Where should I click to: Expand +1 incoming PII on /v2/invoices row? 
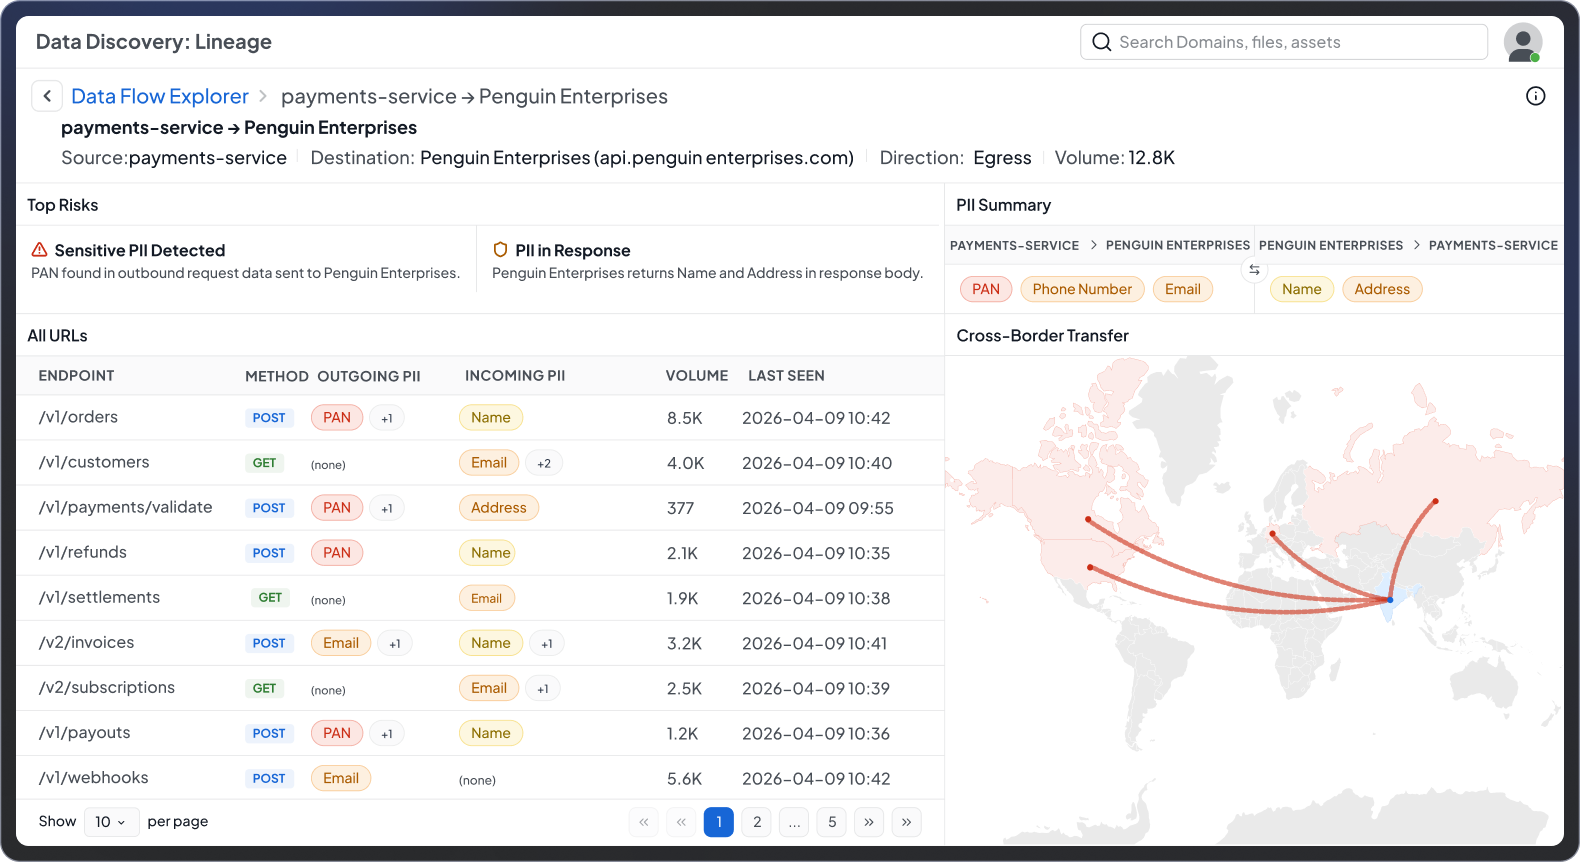coord(547,643)
